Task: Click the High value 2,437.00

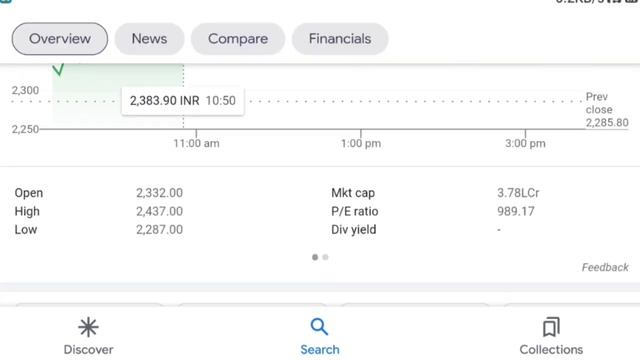Action: point(159,211)
